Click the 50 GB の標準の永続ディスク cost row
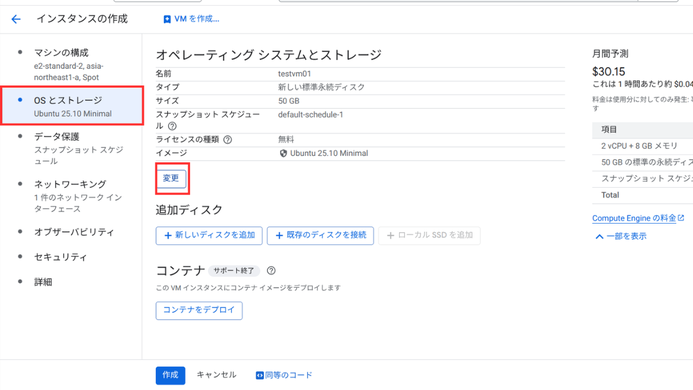 point(643,162)
